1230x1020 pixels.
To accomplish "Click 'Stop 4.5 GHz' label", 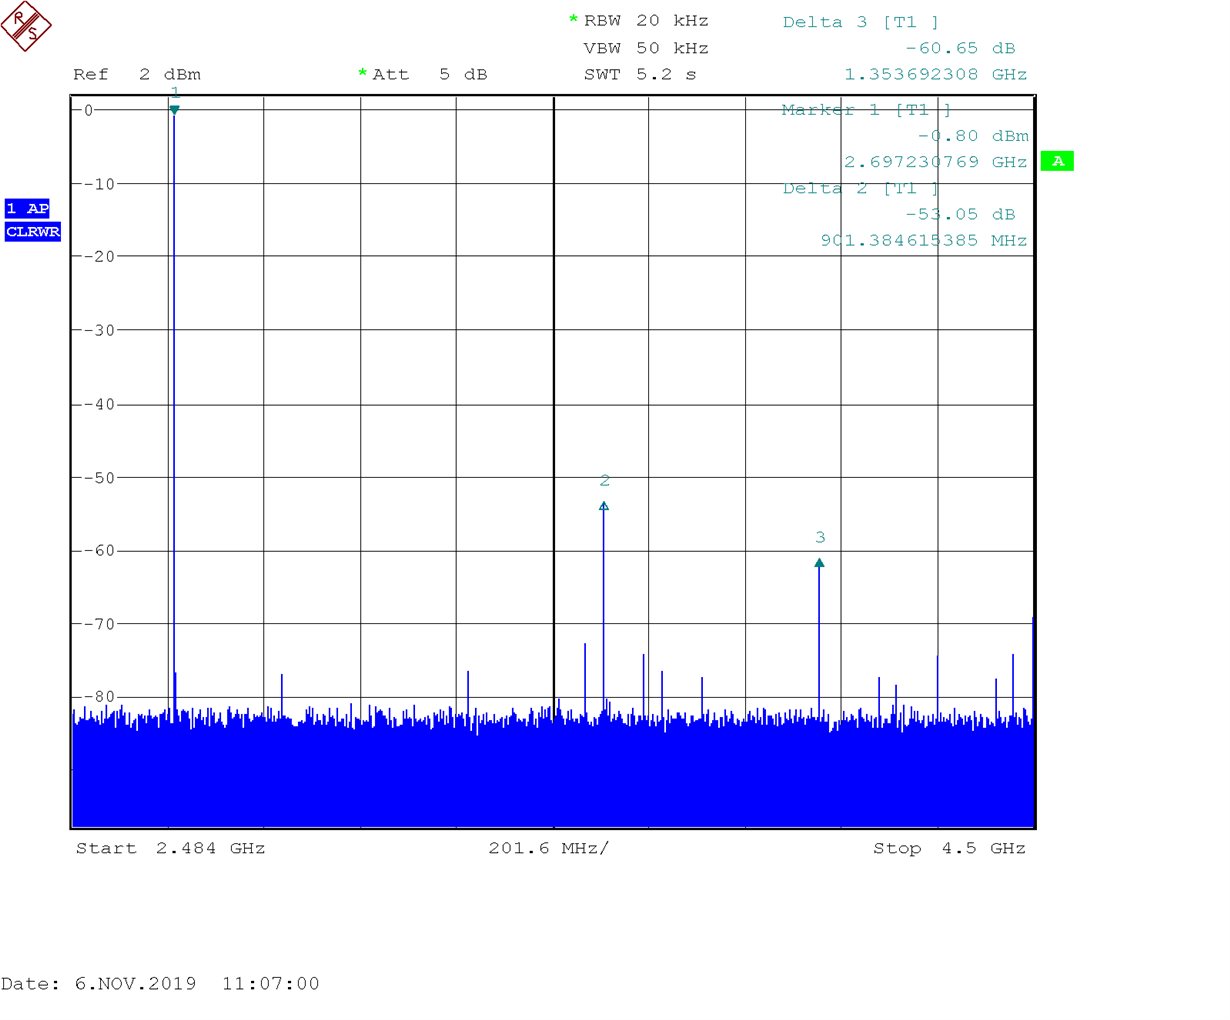I will [949, 848].
